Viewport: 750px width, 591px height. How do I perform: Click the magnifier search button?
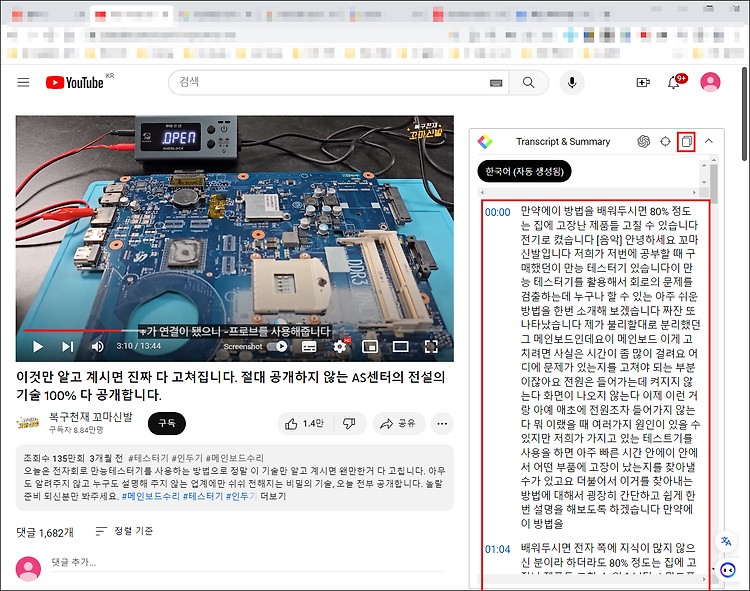pyautogui.click(x=529, y=83)
